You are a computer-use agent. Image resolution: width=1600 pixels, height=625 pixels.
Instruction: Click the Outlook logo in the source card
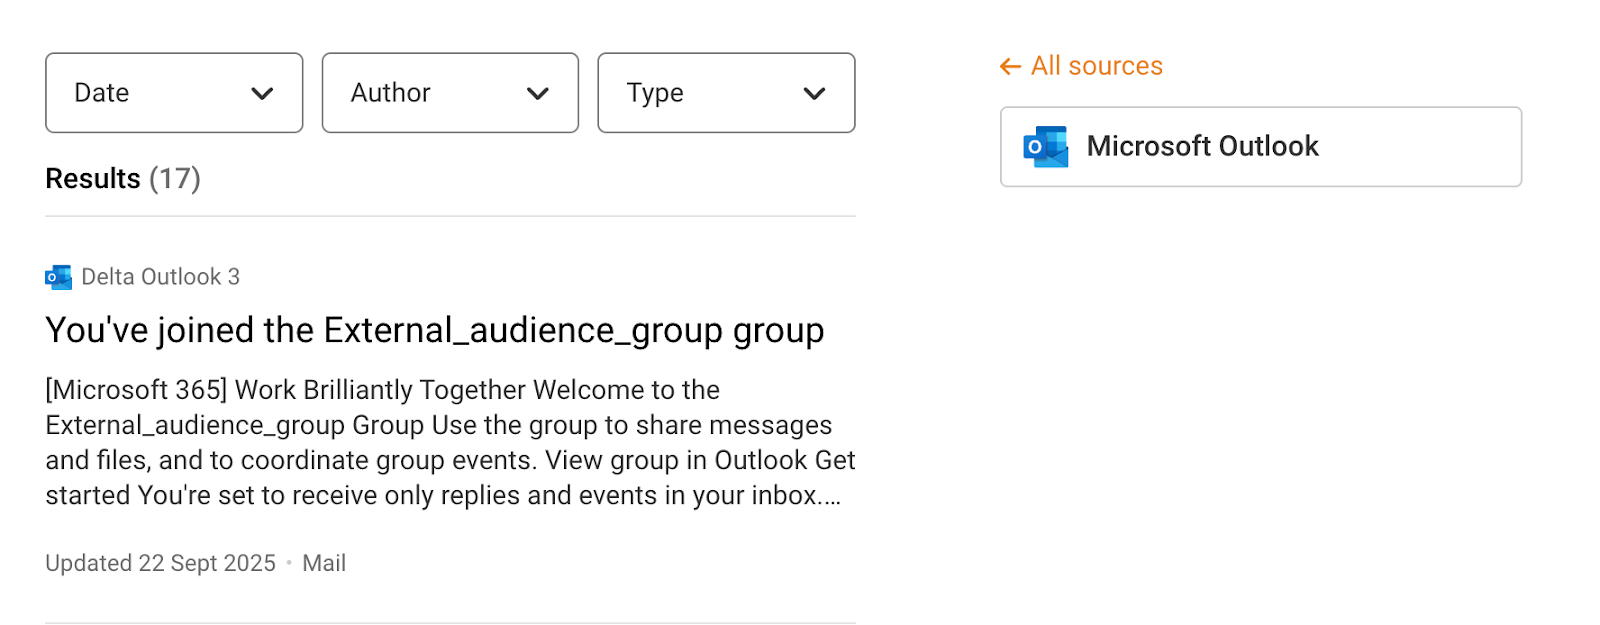pyautogui.click(x=1045, y=147)
